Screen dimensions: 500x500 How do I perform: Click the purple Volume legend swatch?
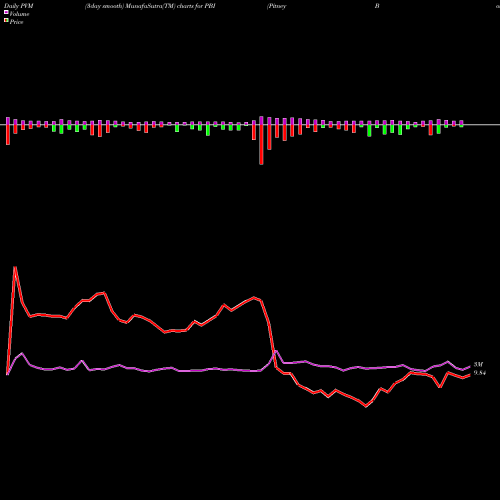click(6, 13)
